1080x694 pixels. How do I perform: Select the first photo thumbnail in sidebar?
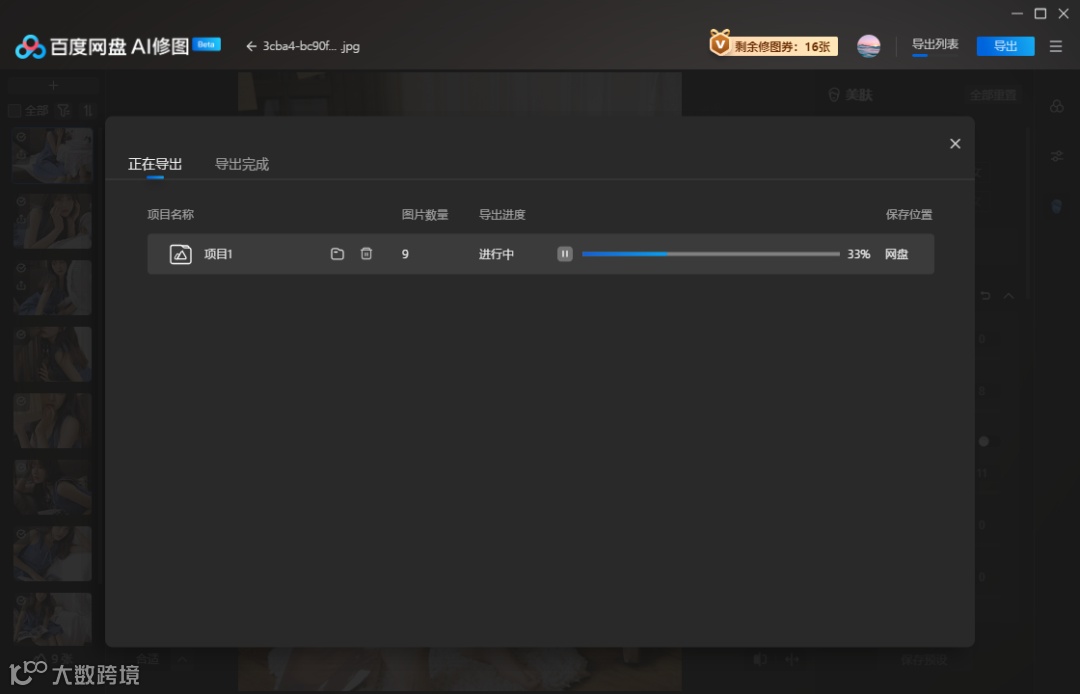tap(52, 155)
